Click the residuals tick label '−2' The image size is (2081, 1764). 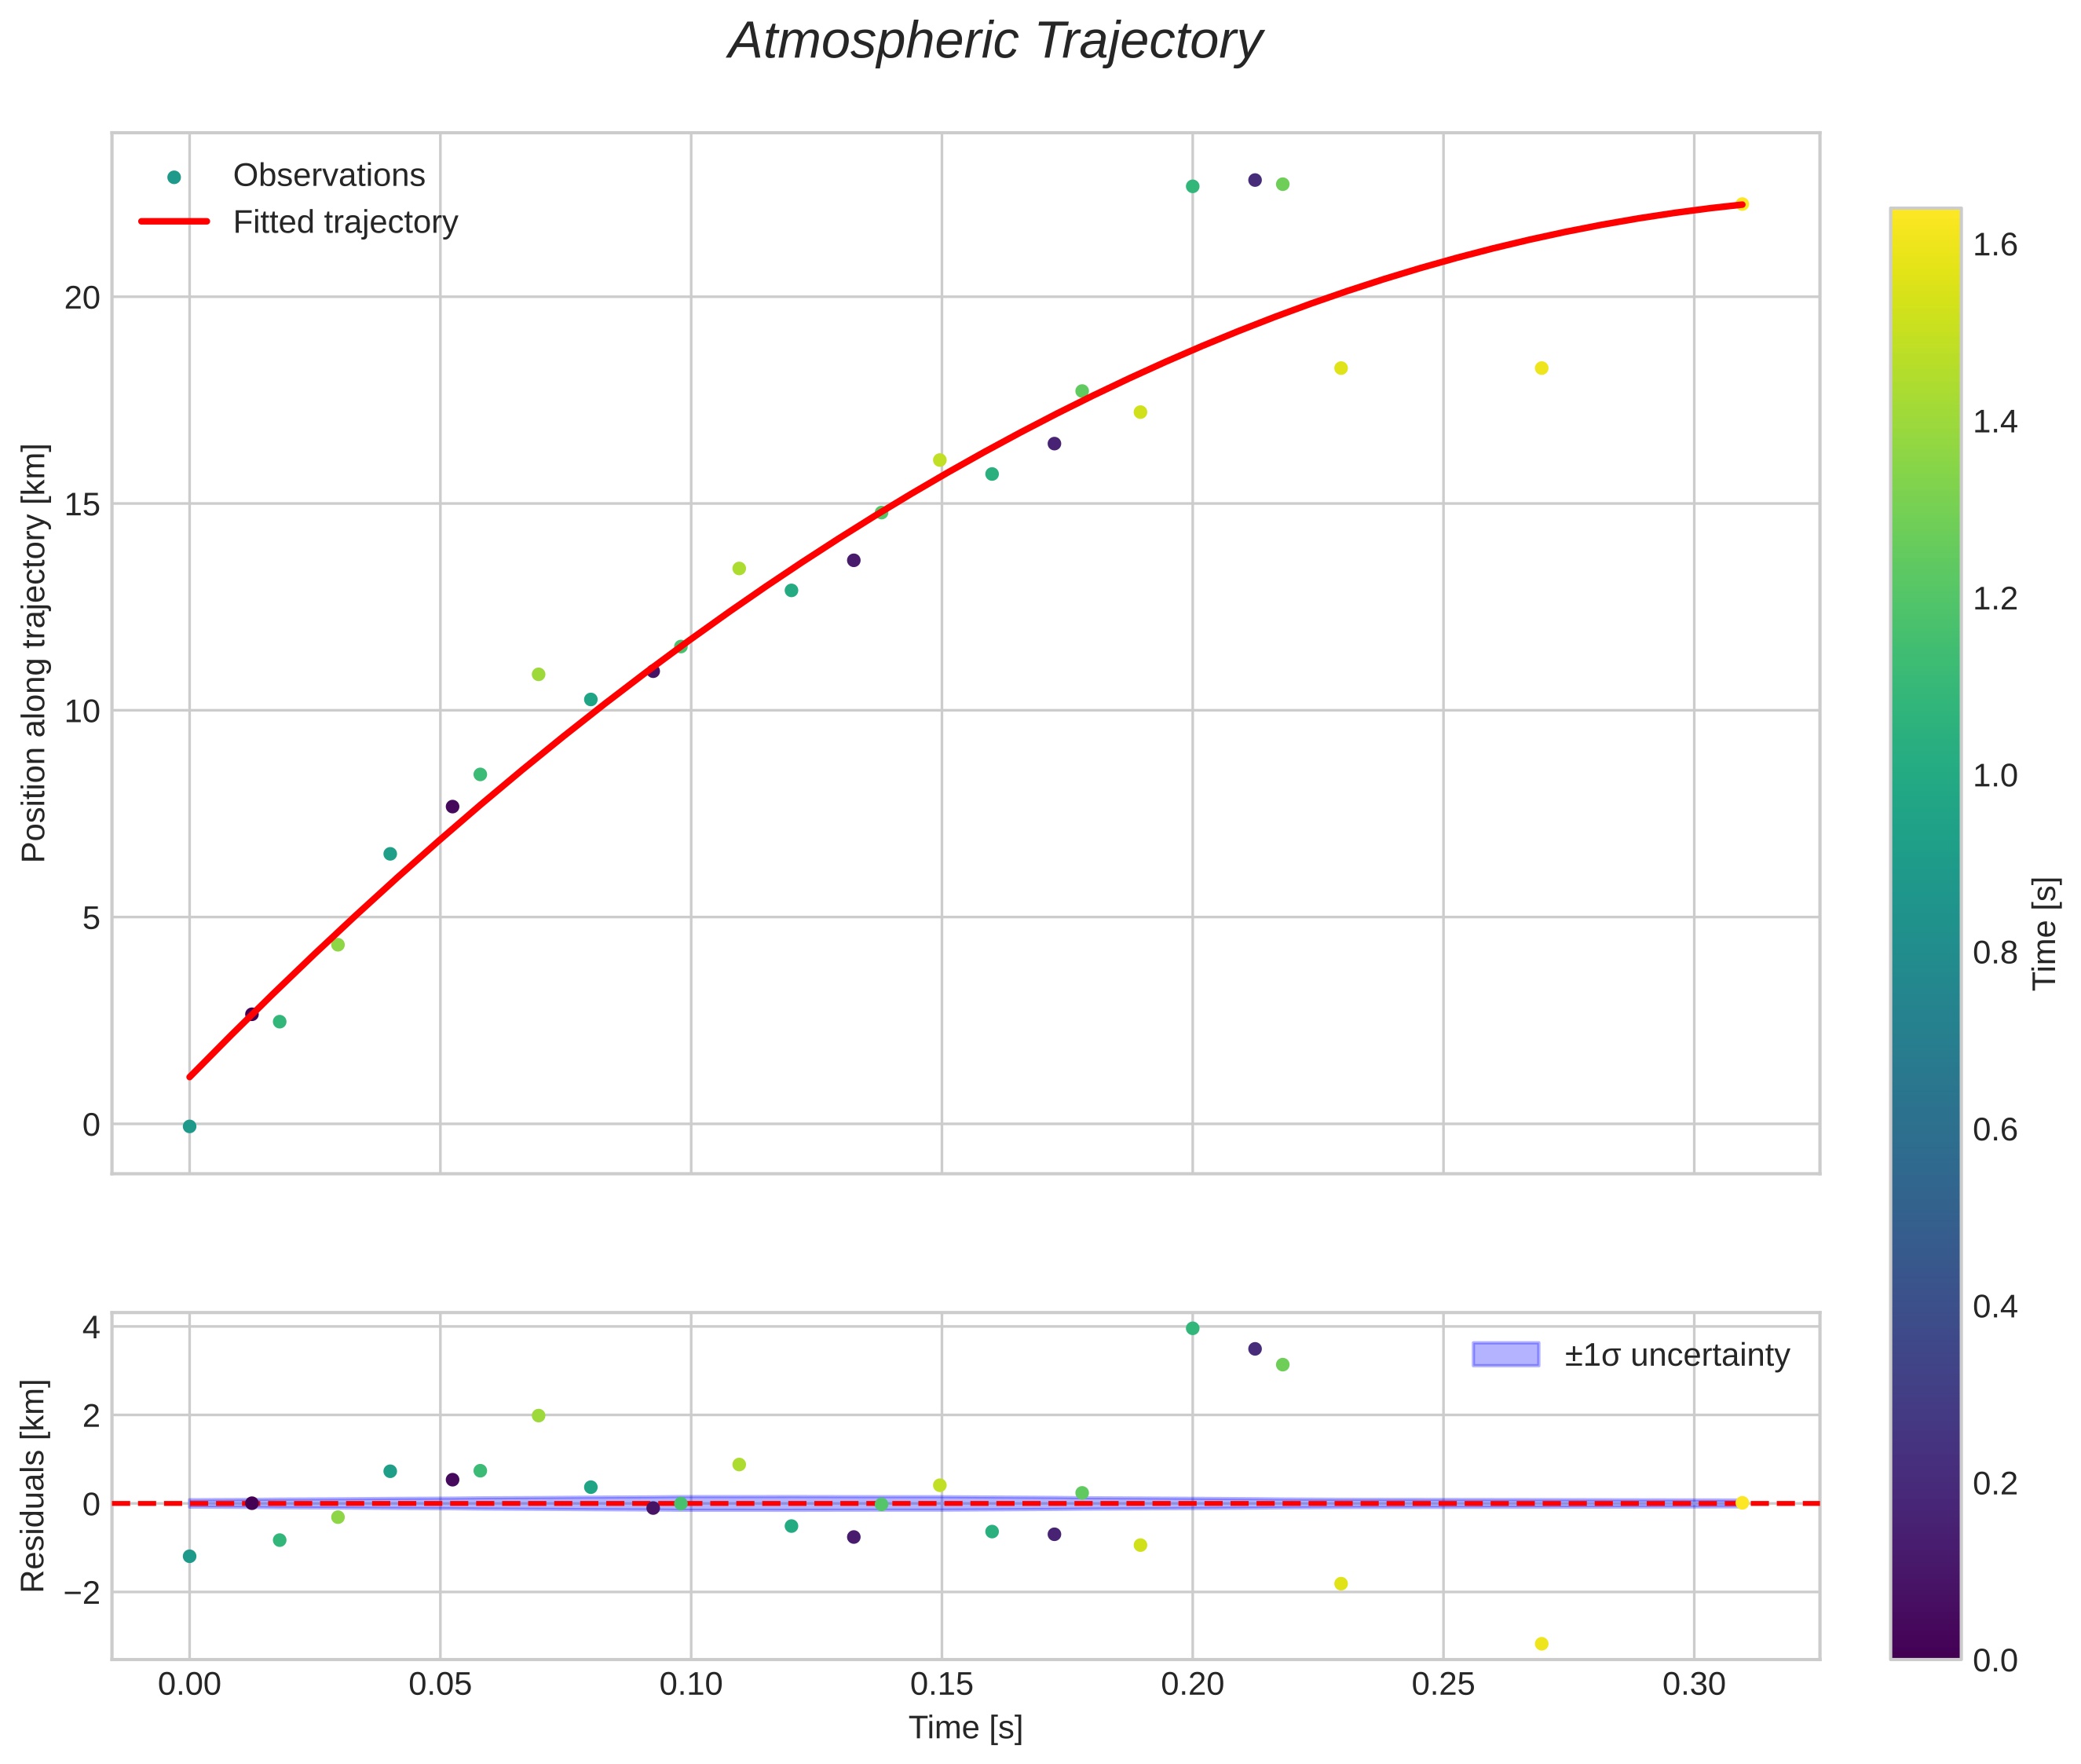tap(83, 1593)
